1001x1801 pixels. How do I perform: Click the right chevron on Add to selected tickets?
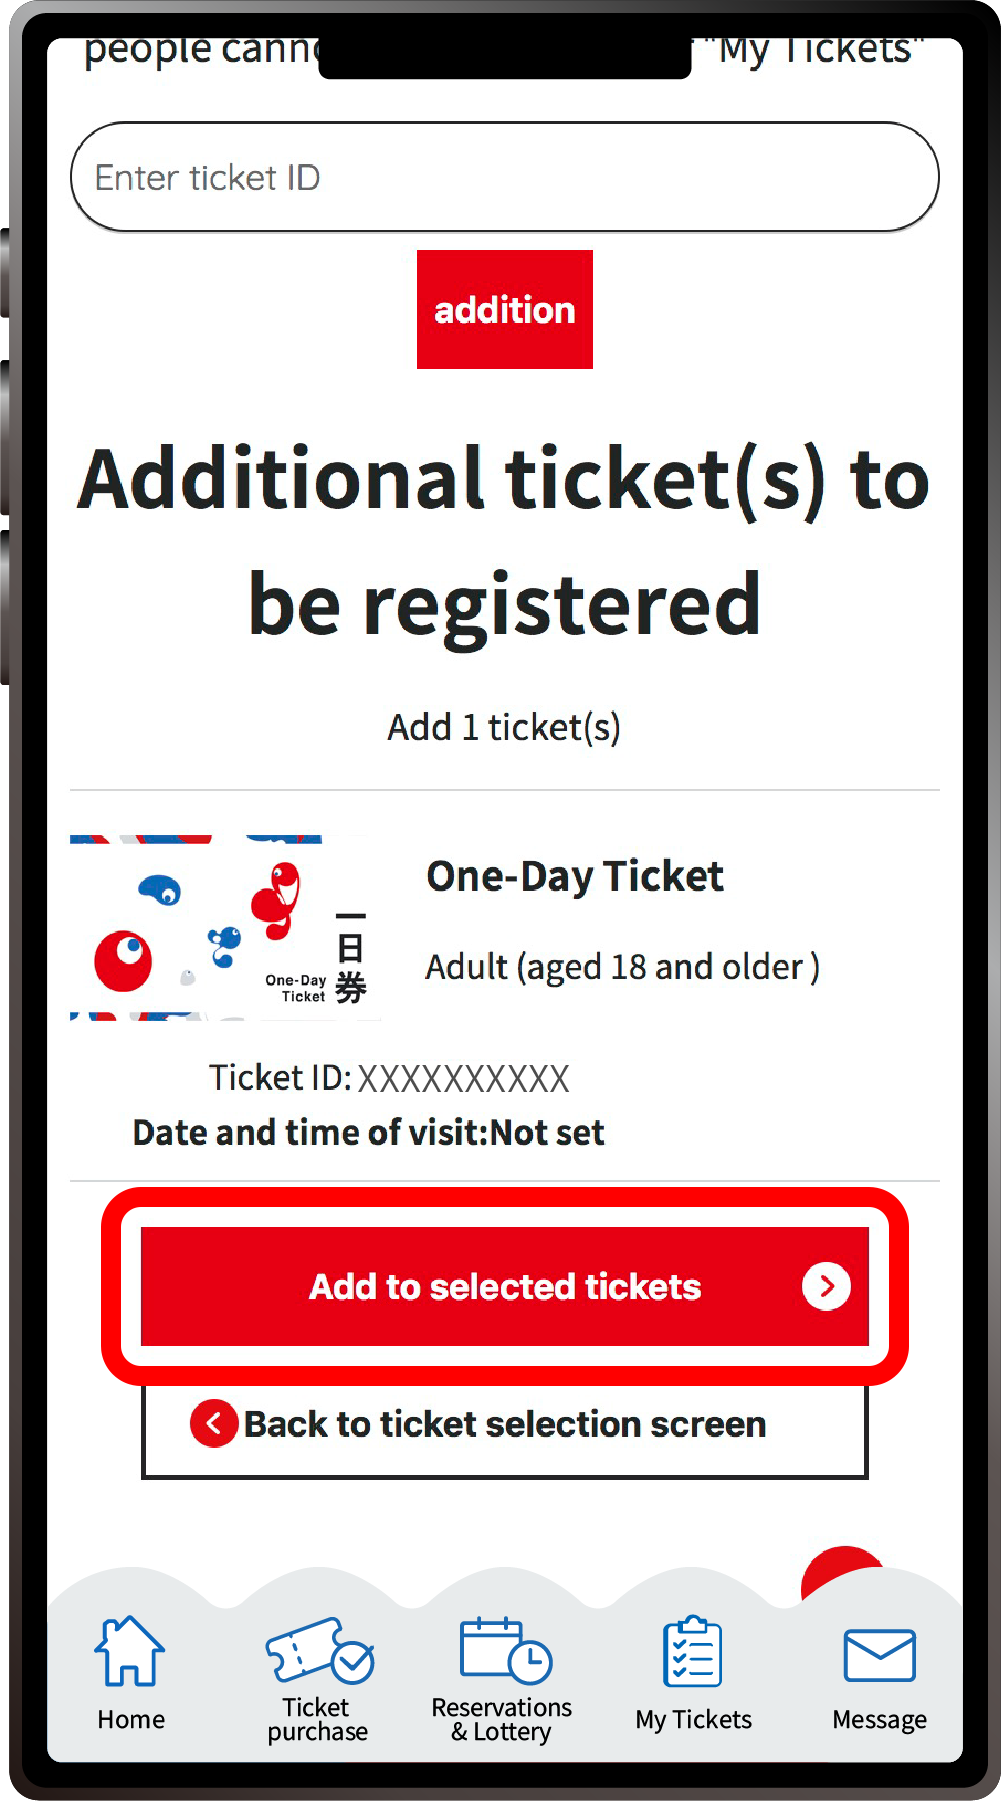[x=827, y=1287]
